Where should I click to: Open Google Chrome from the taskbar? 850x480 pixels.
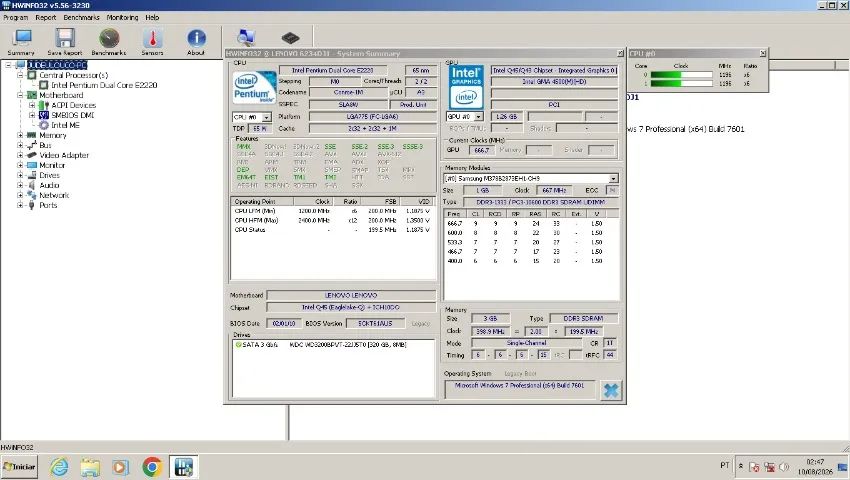(x=152, y=467)
